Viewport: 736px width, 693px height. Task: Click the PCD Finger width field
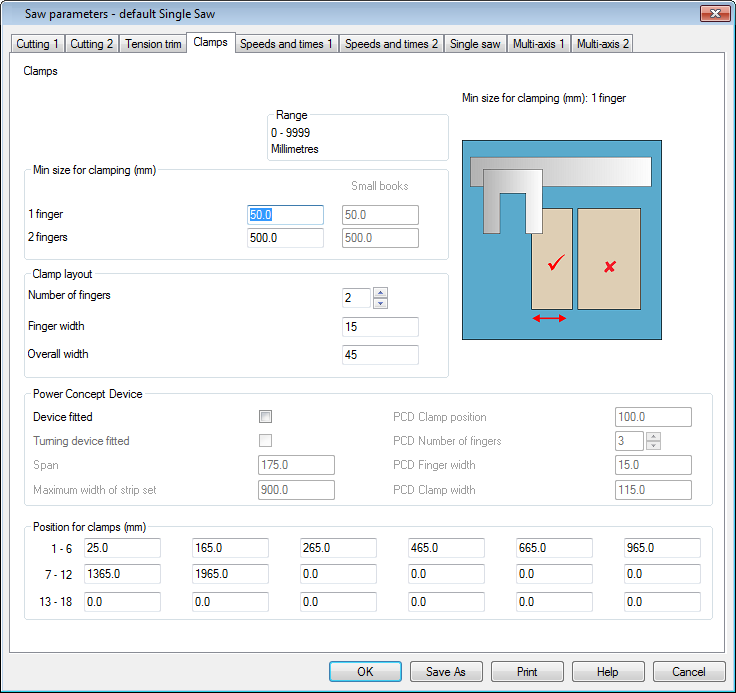[x=653, y=465]
